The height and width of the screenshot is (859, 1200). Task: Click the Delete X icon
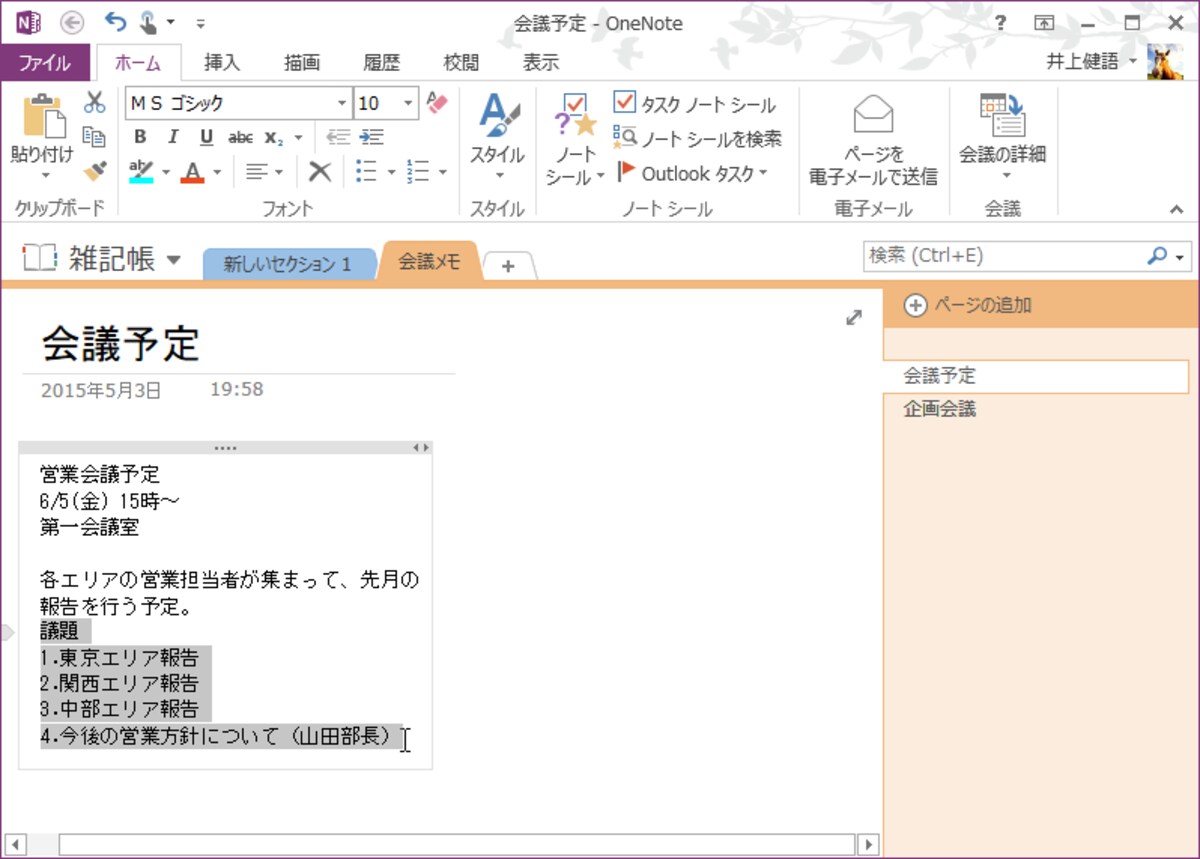[x=320, y=172]
